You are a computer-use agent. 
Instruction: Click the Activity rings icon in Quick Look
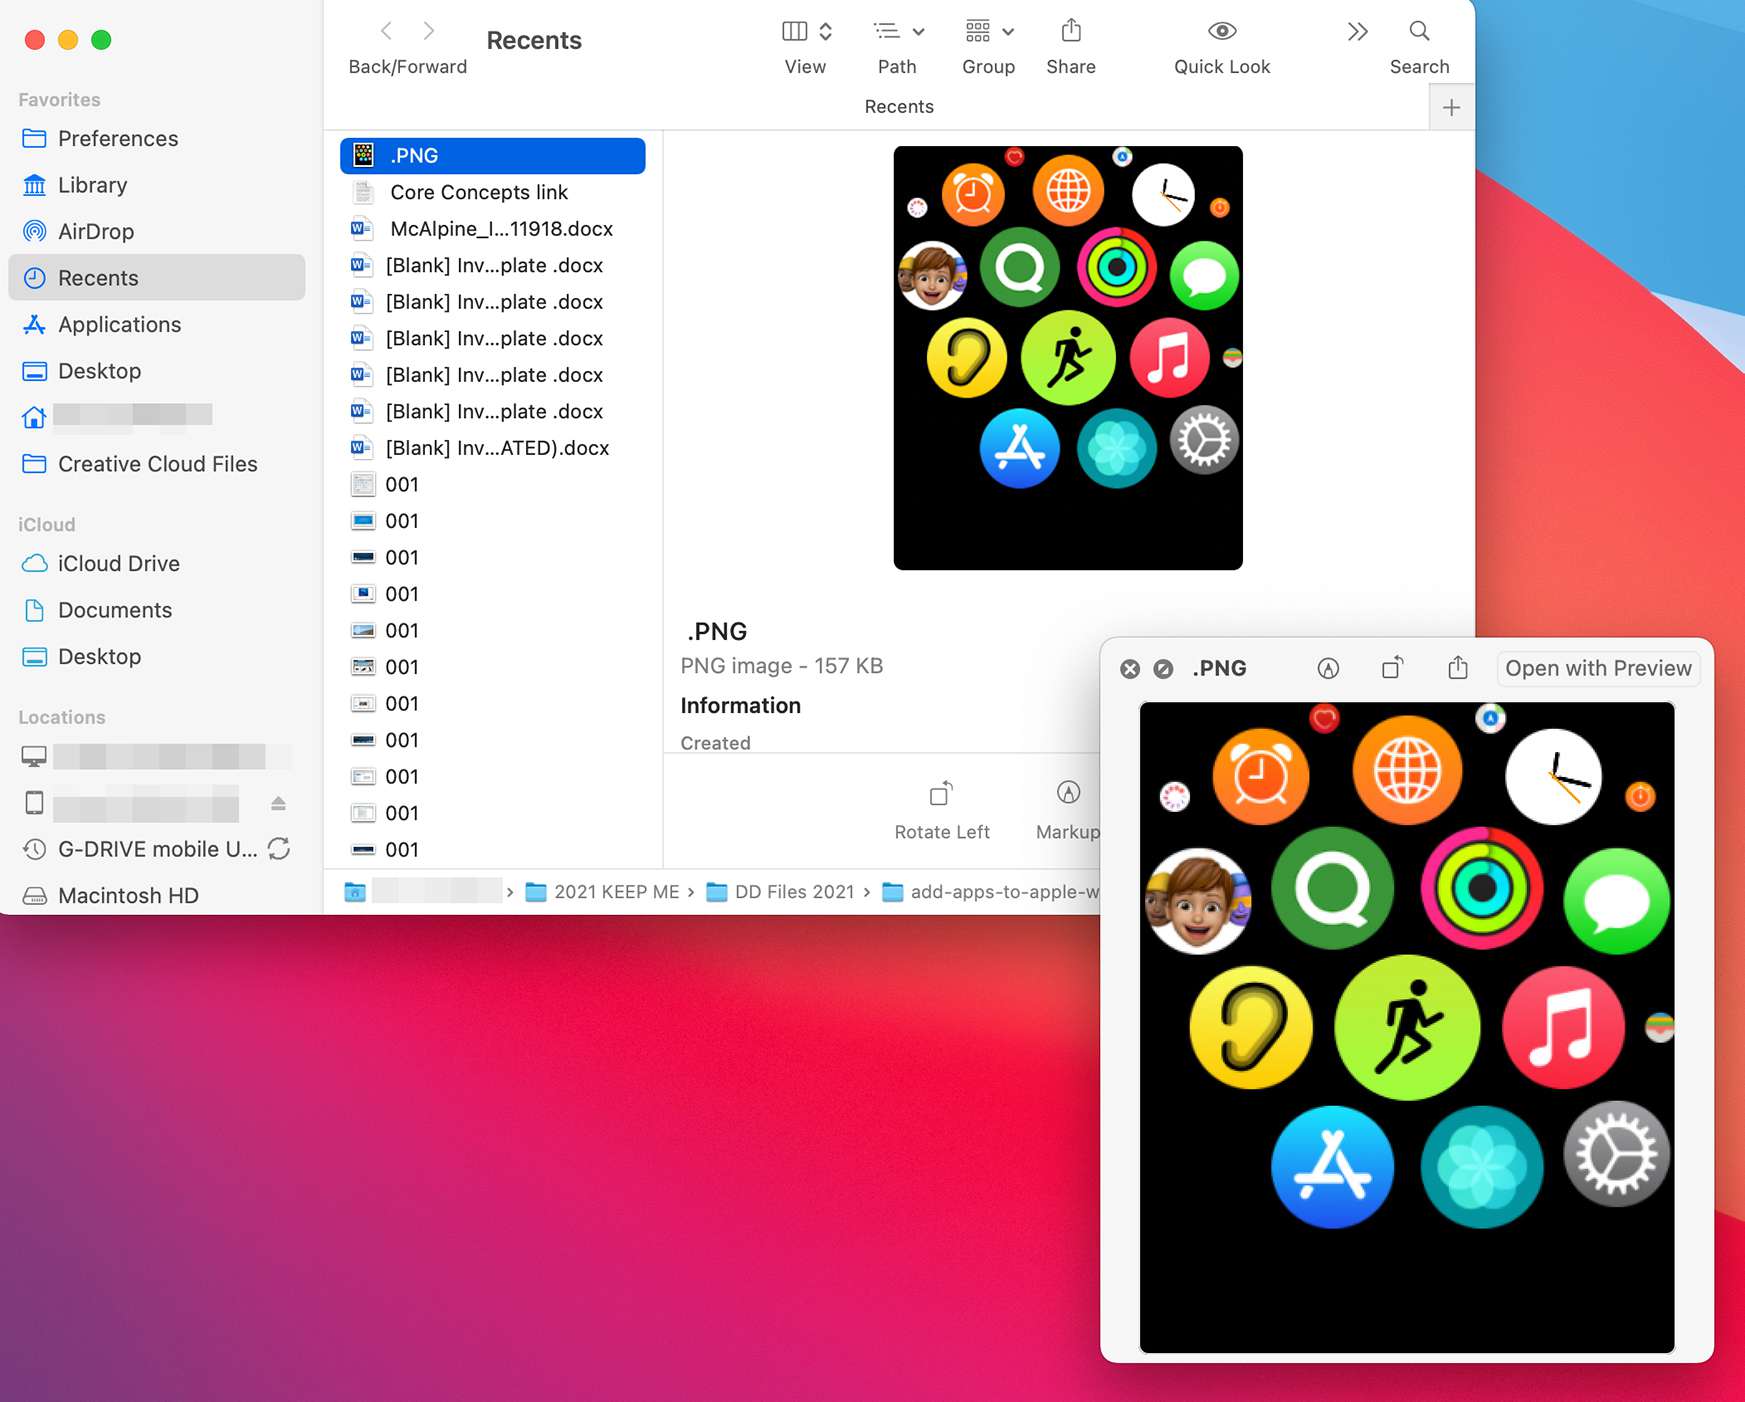[x=1482, y=887]
